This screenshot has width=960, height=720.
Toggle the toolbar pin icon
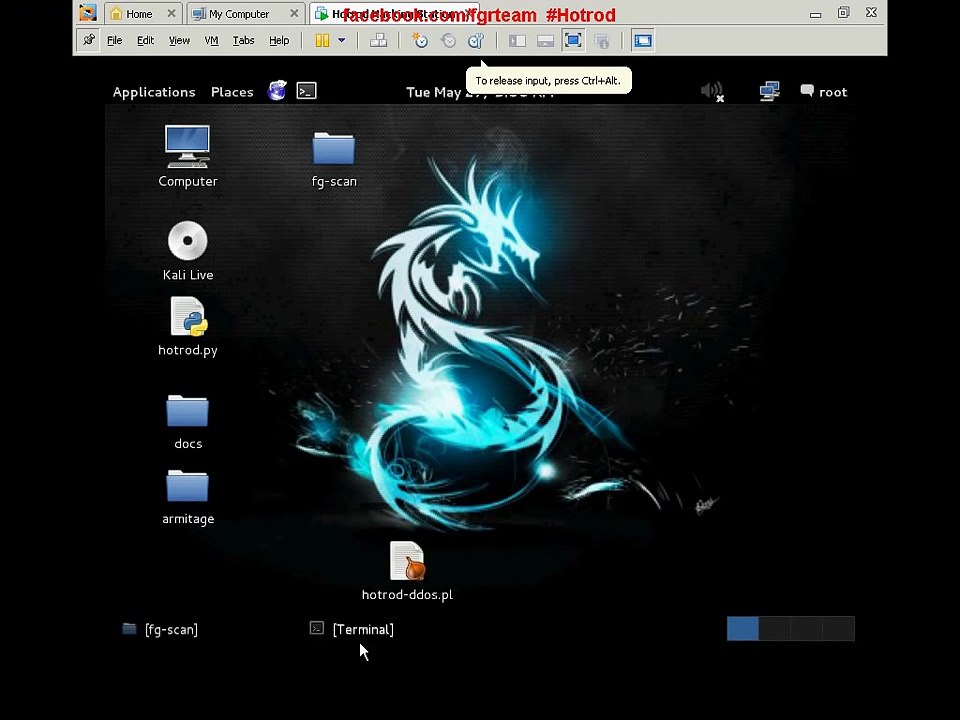(89, 40)
